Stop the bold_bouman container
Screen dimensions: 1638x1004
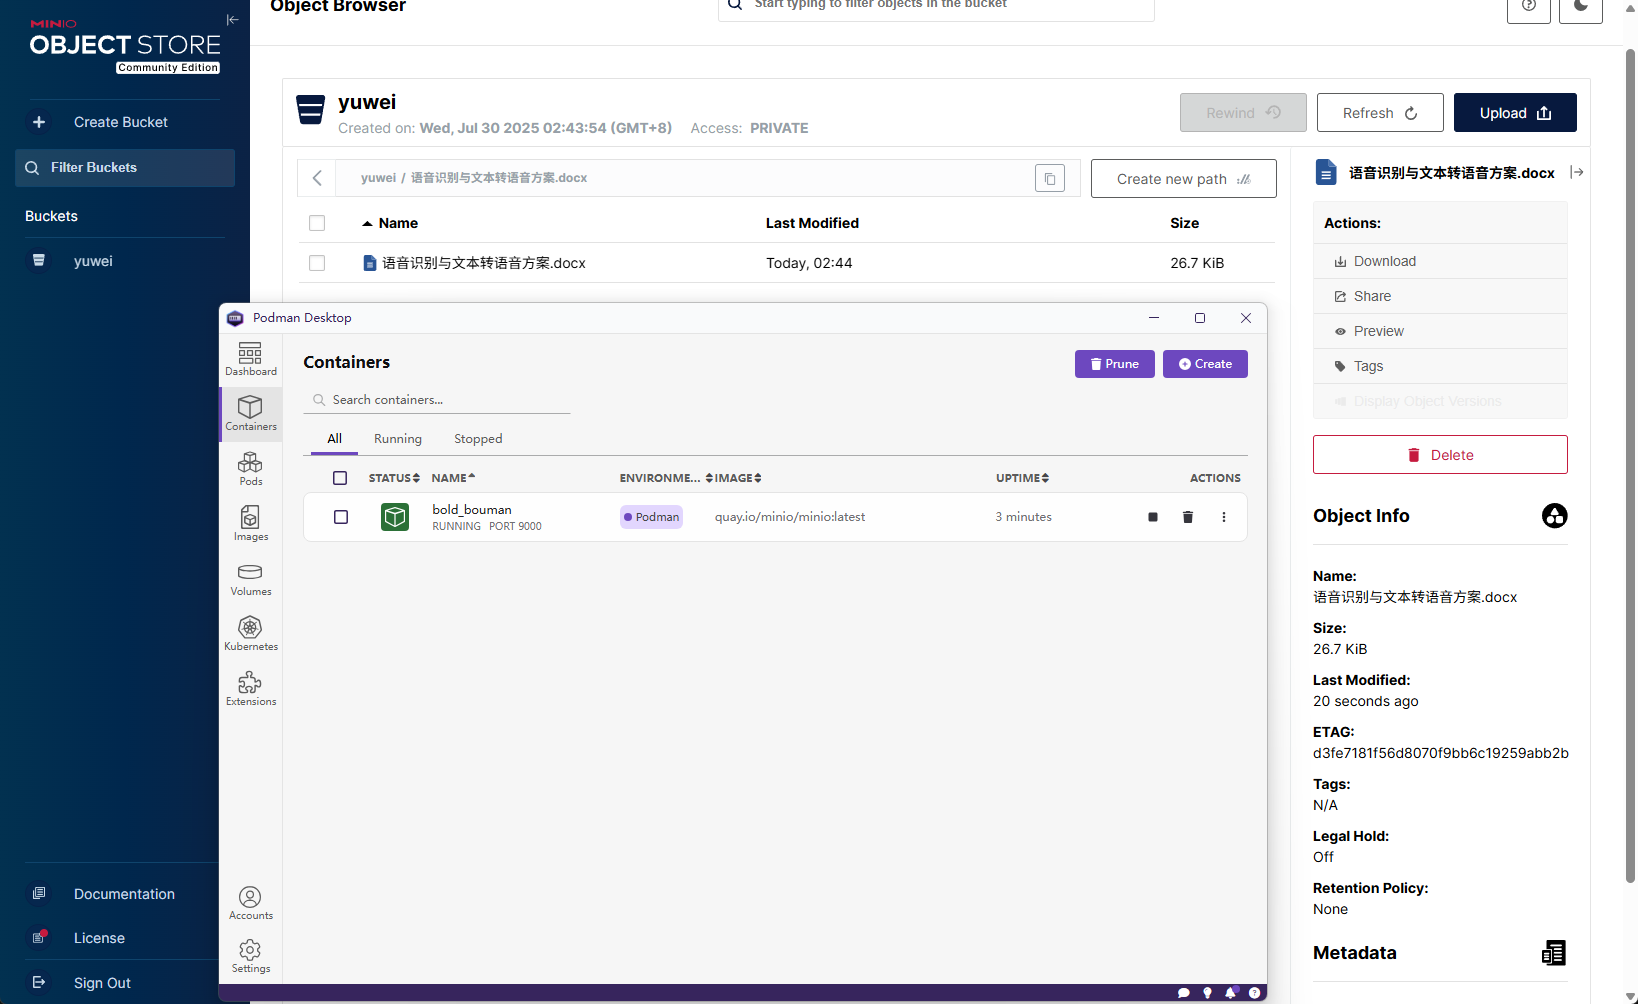[1153, 517]
